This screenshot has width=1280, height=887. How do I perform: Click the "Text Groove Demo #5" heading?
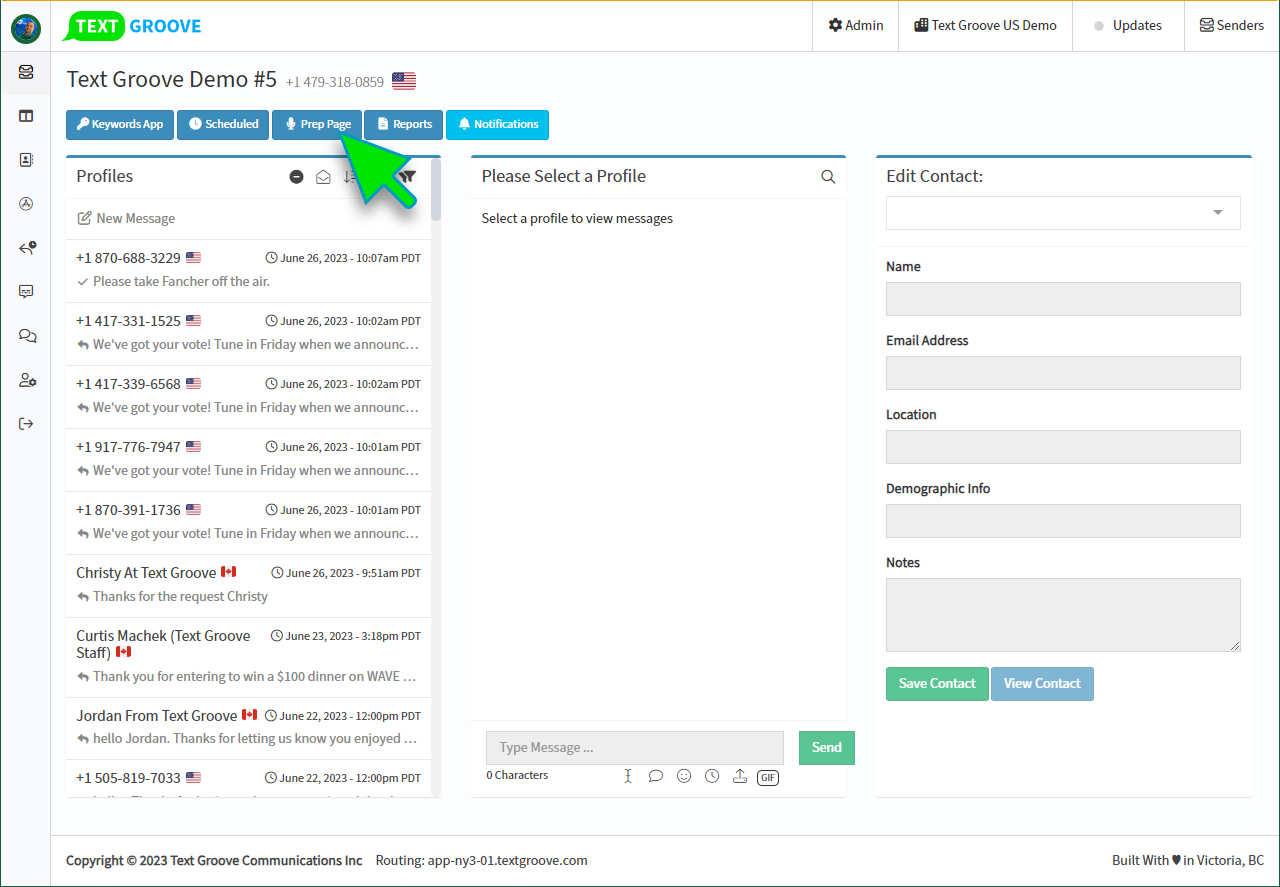pyautogui.click(x=171, y=79)
